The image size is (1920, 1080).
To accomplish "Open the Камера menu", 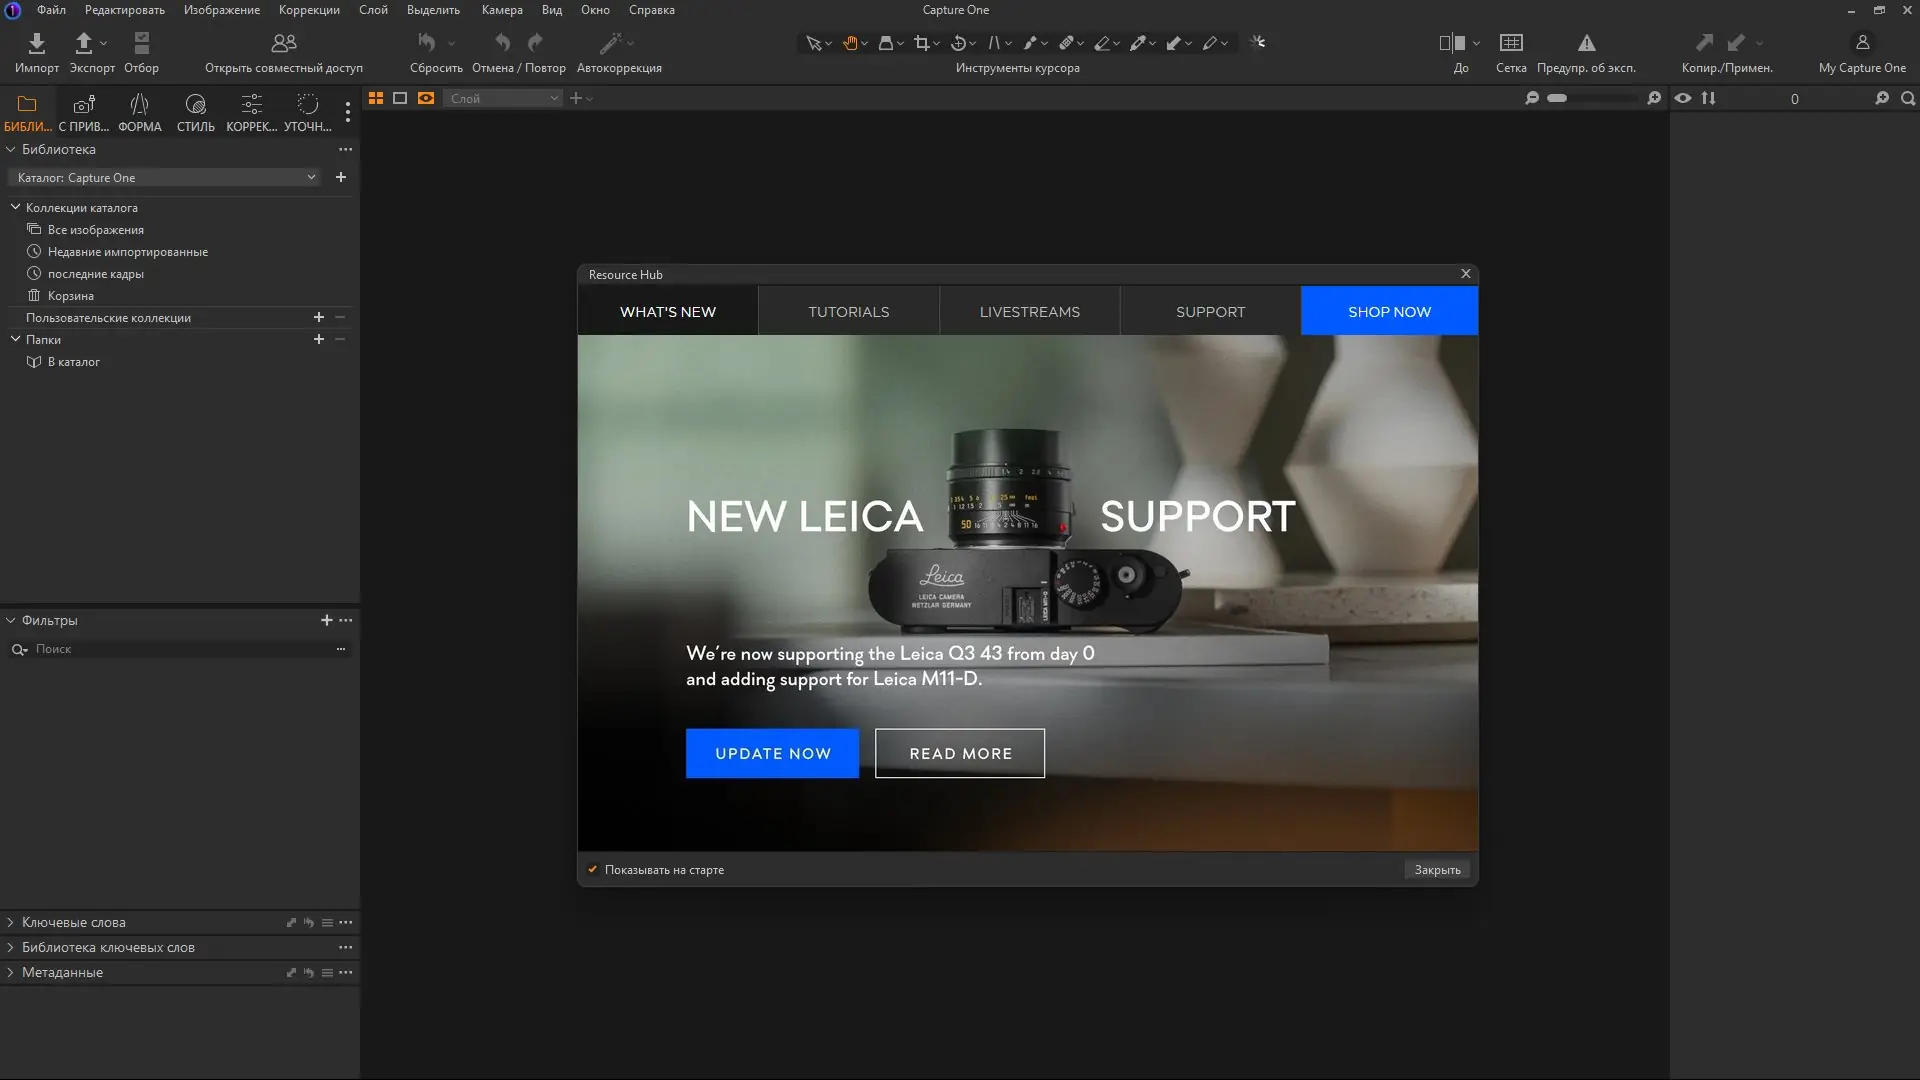I will (x=502, y=10).
